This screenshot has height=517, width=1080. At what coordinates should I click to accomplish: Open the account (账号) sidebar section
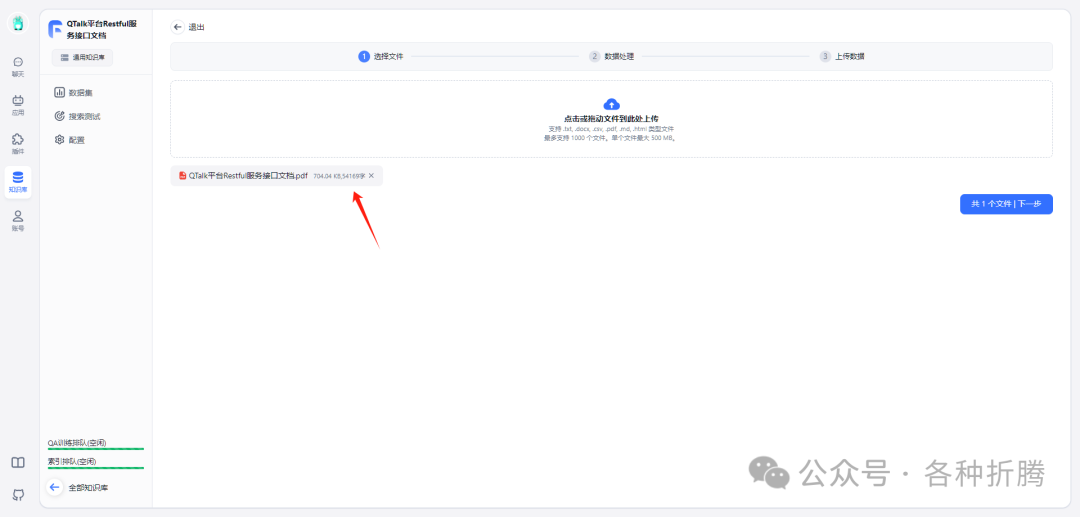[18, 220]
